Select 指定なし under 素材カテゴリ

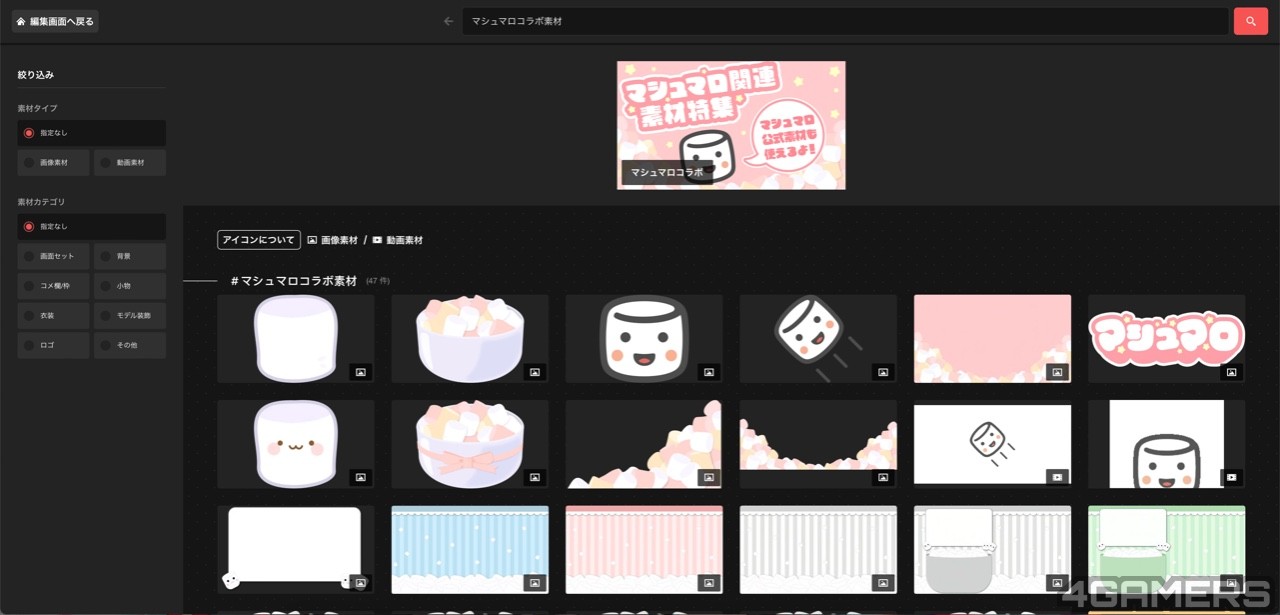point(92,227)
